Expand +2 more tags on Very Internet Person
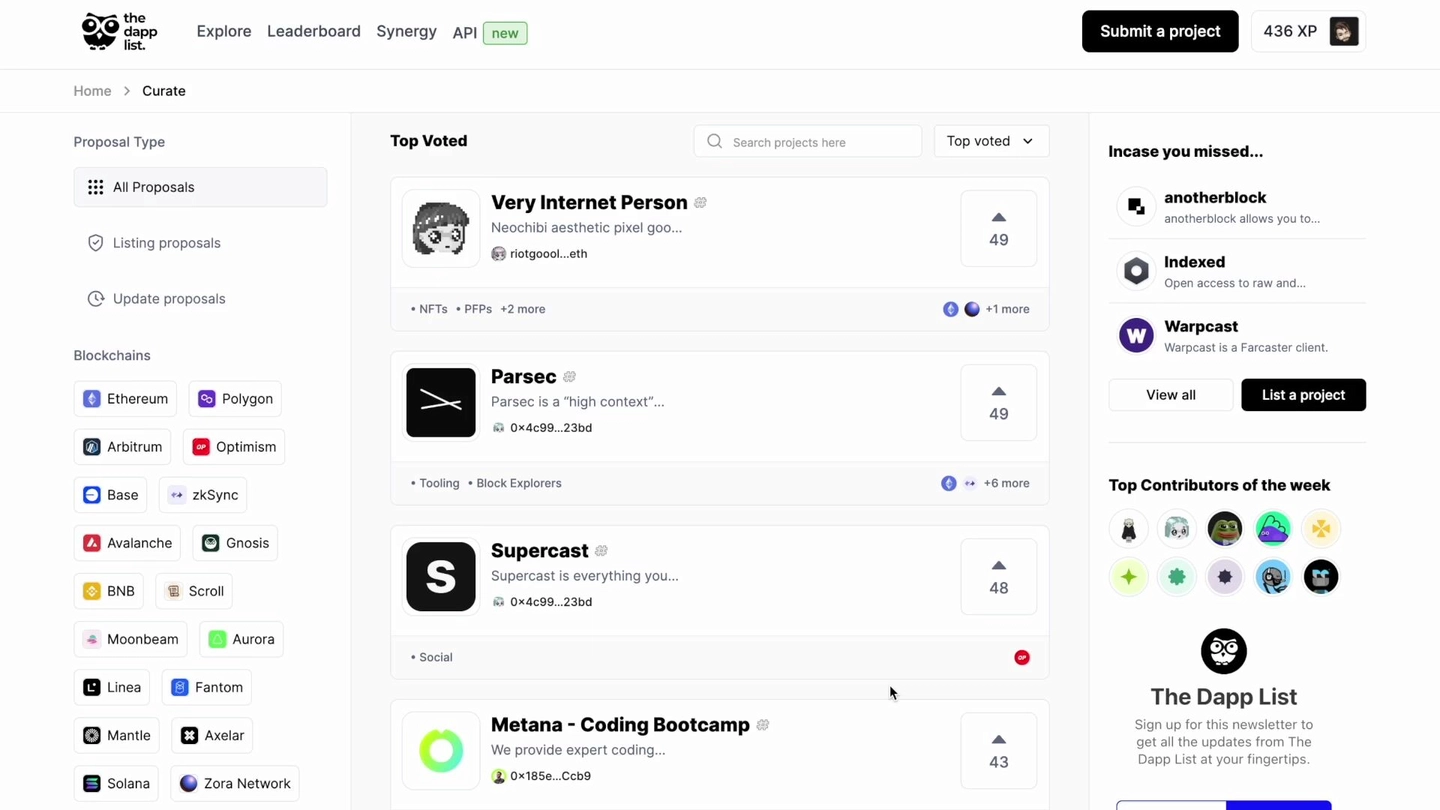 tap(523, 309)
